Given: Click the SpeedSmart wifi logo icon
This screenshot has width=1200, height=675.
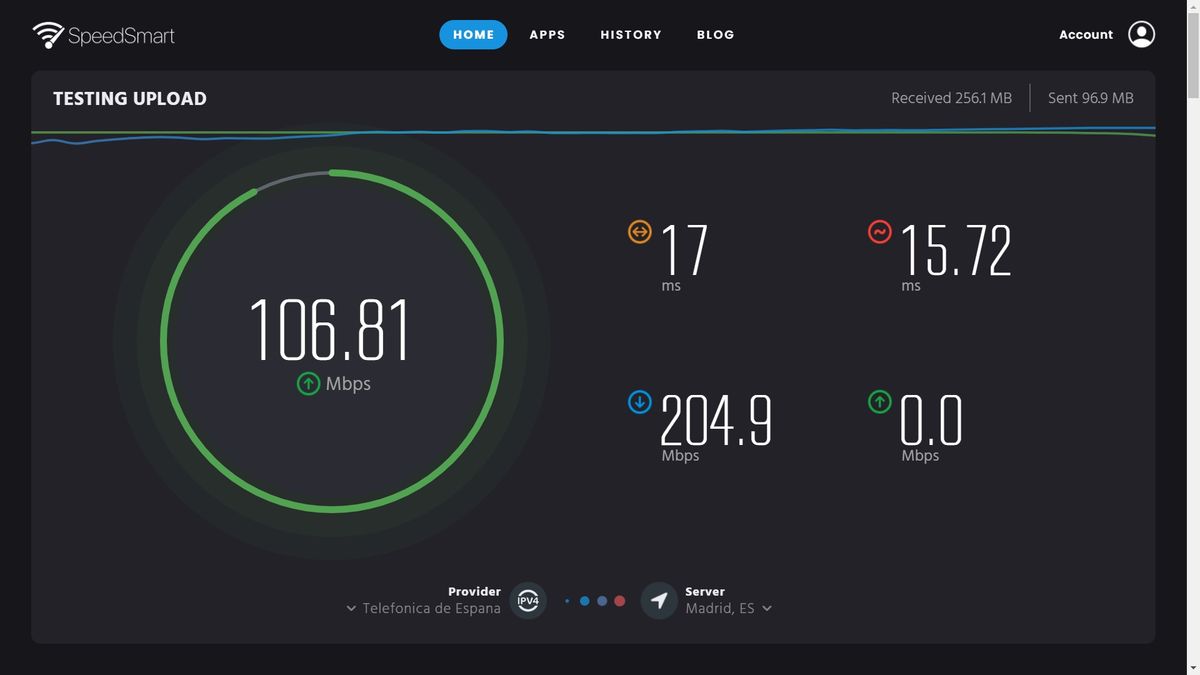Looking at the screenshot, I should click(47, 33).
